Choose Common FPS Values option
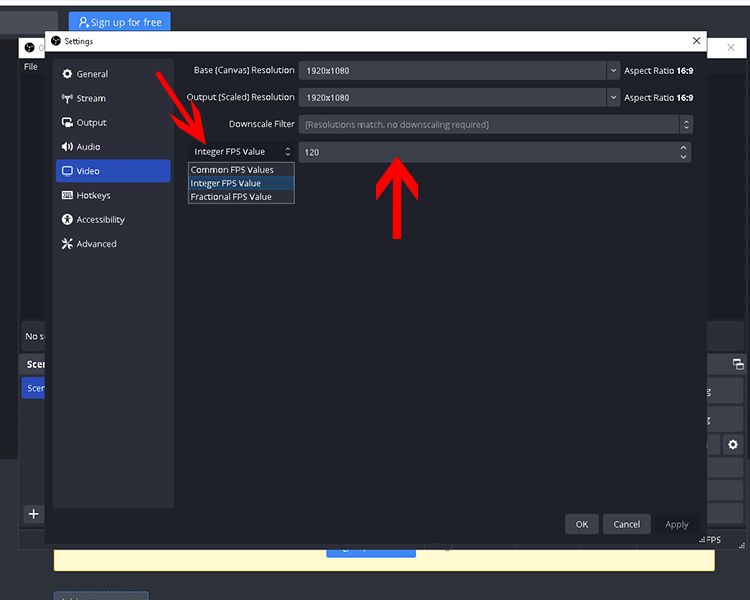 pyautogui.click(x=242, y=170)
